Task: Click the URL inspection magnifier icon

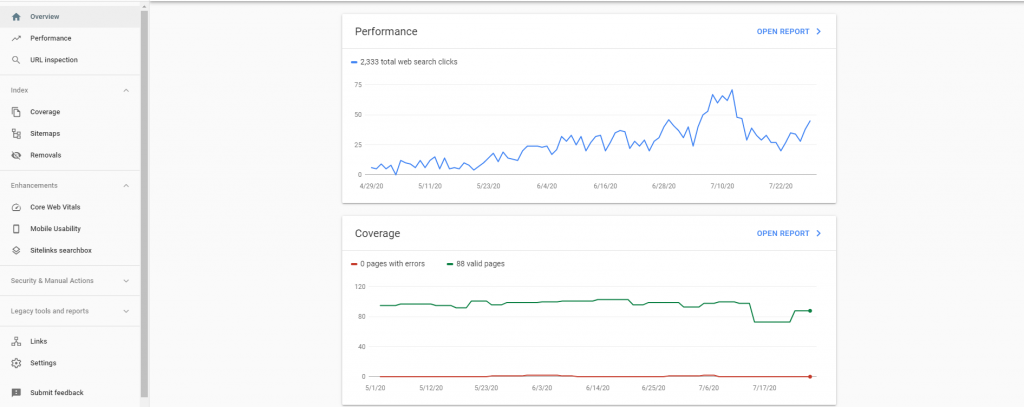Action: click(16, 60)
